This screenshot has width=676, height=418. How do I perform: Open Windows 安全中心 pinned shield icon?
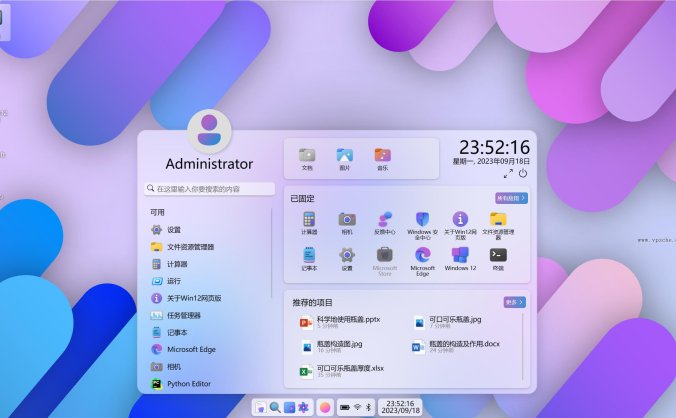422,226
